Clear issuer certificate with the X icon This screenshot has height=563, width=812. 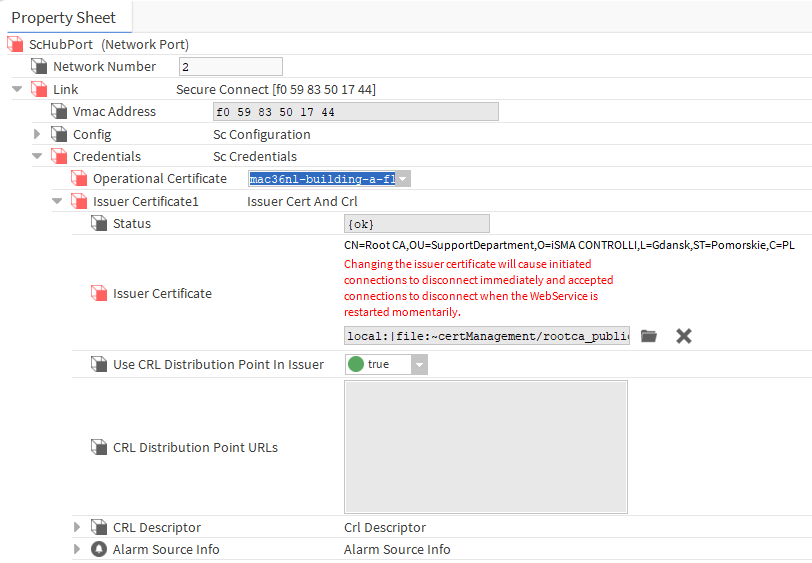tap(684, 336)
